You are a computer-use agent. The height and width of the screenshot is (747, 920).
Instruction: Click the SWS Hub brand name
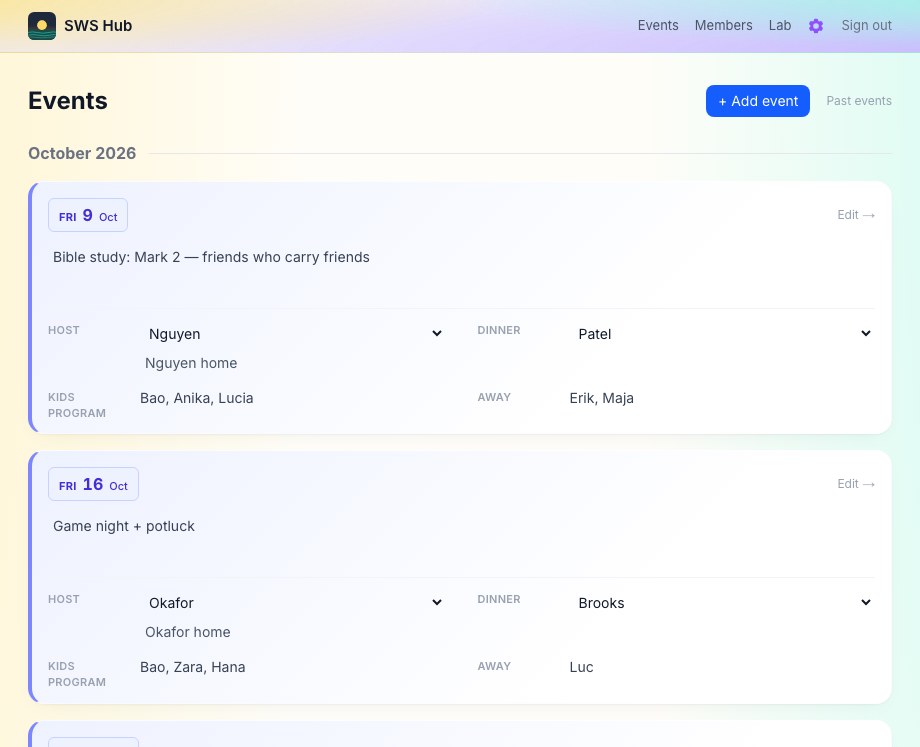click(98, 26)
